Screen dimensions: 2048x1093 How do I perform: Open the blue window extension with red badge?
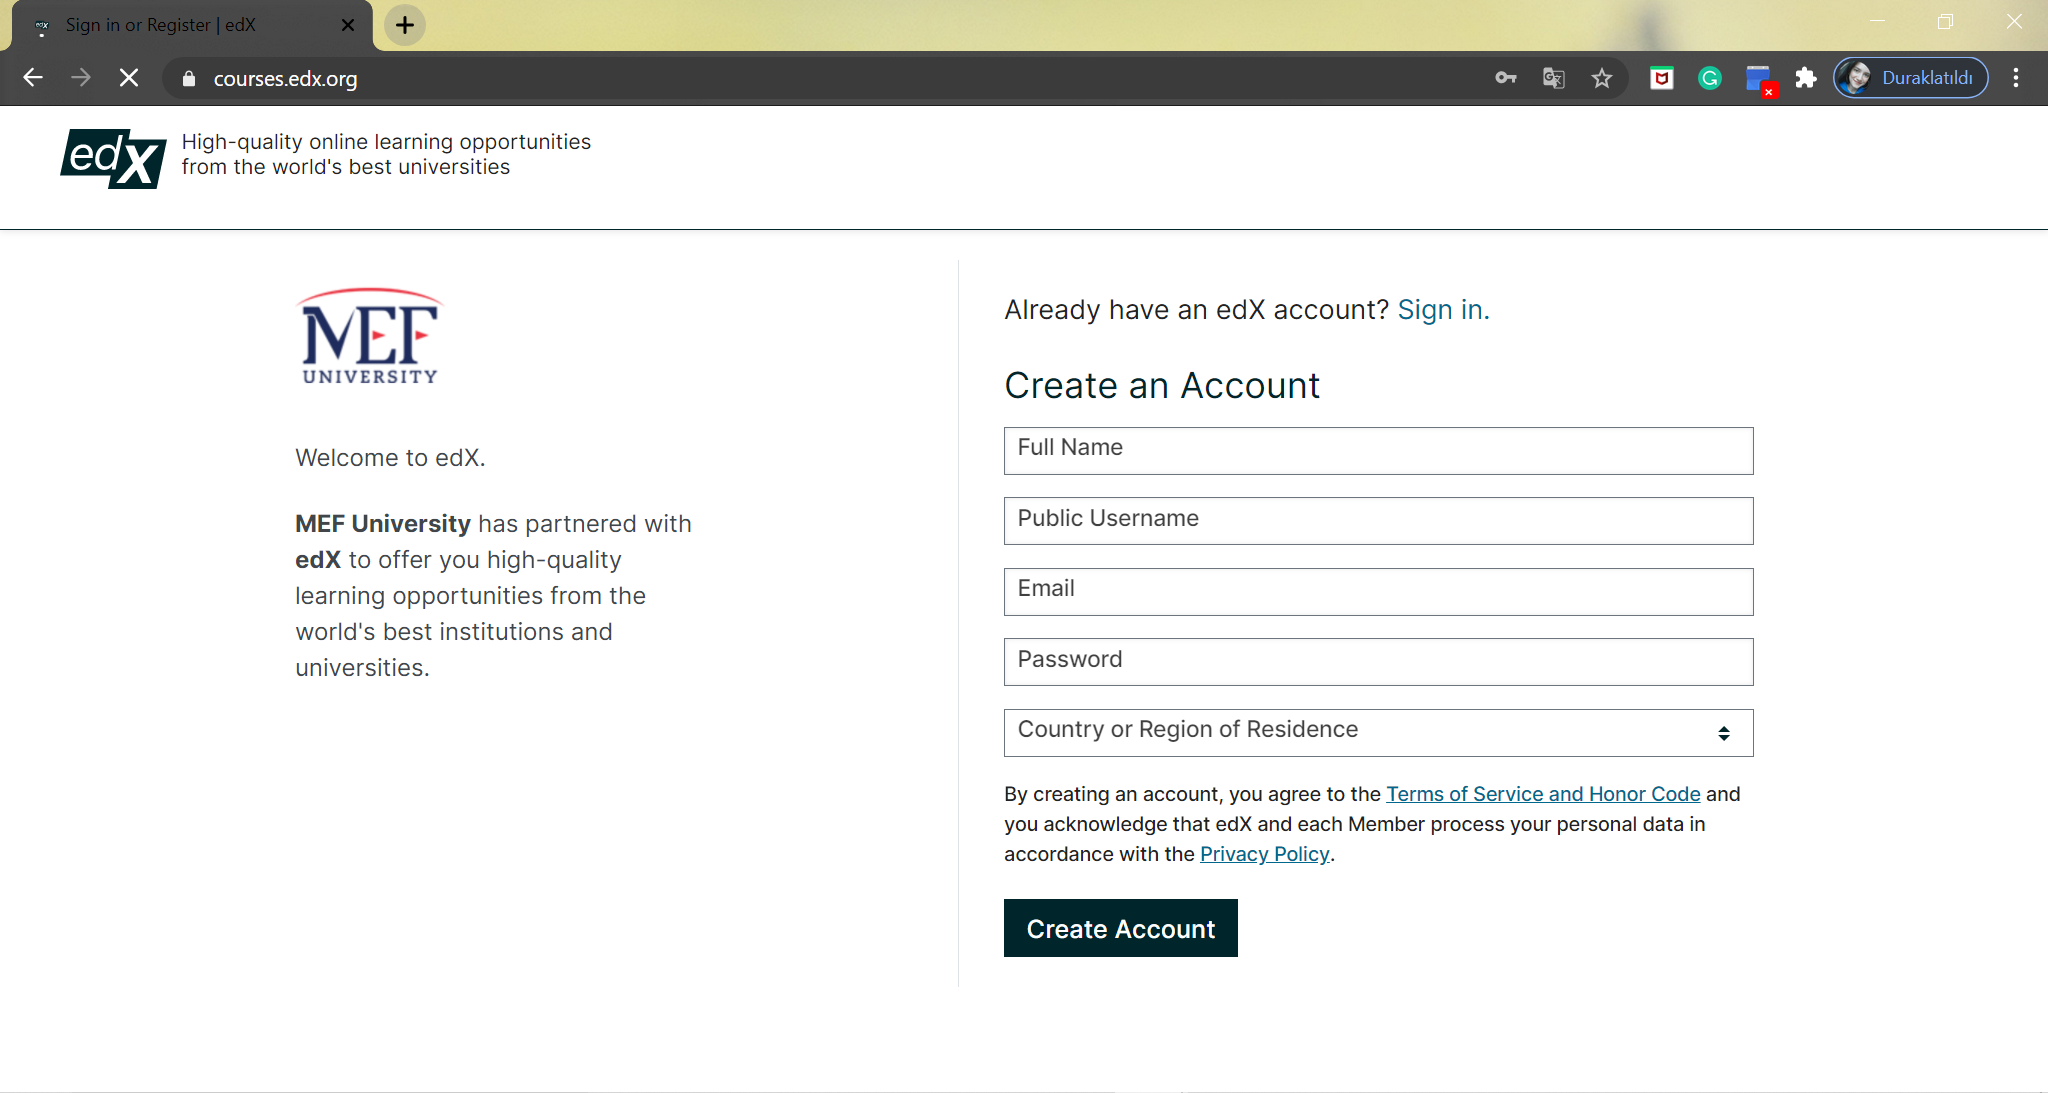coord(1759,79)
